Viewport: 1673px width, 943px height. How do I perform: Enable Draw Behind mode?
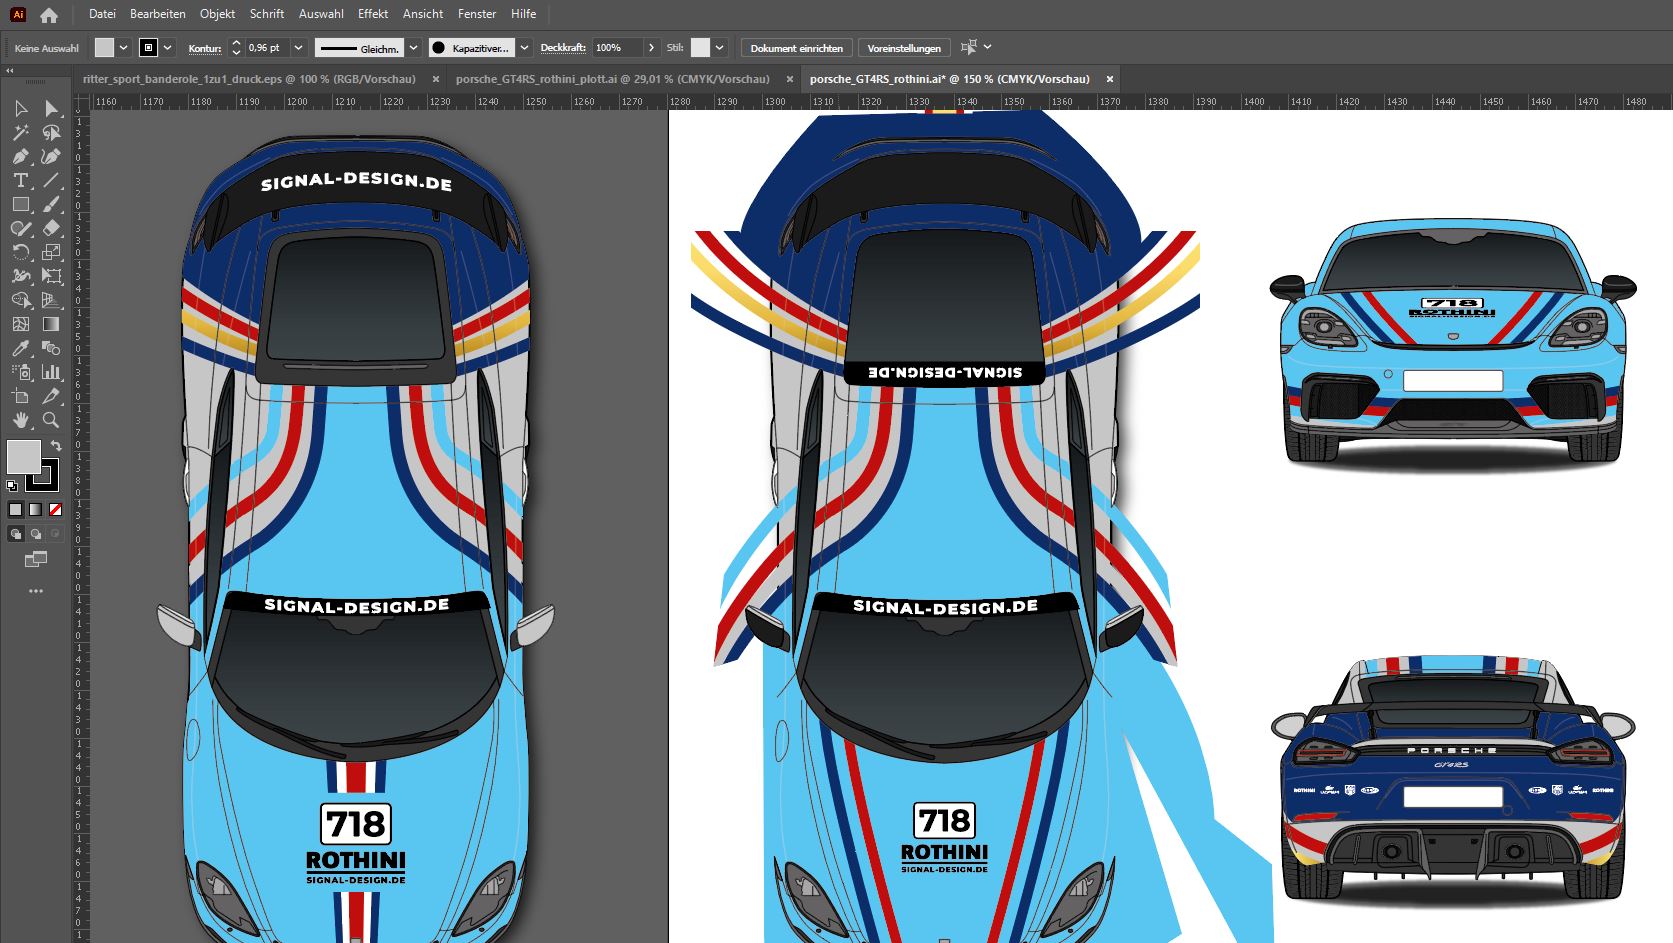[36, 534]
